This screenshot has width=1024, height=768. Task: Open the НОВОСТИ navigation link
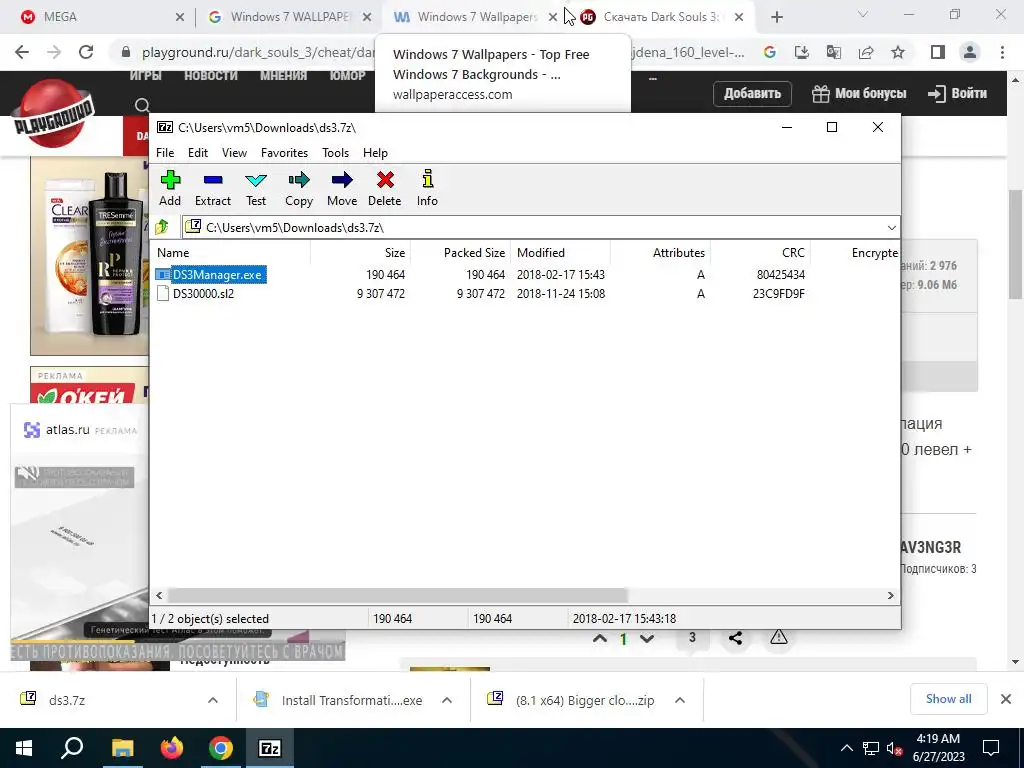point(210,76)
